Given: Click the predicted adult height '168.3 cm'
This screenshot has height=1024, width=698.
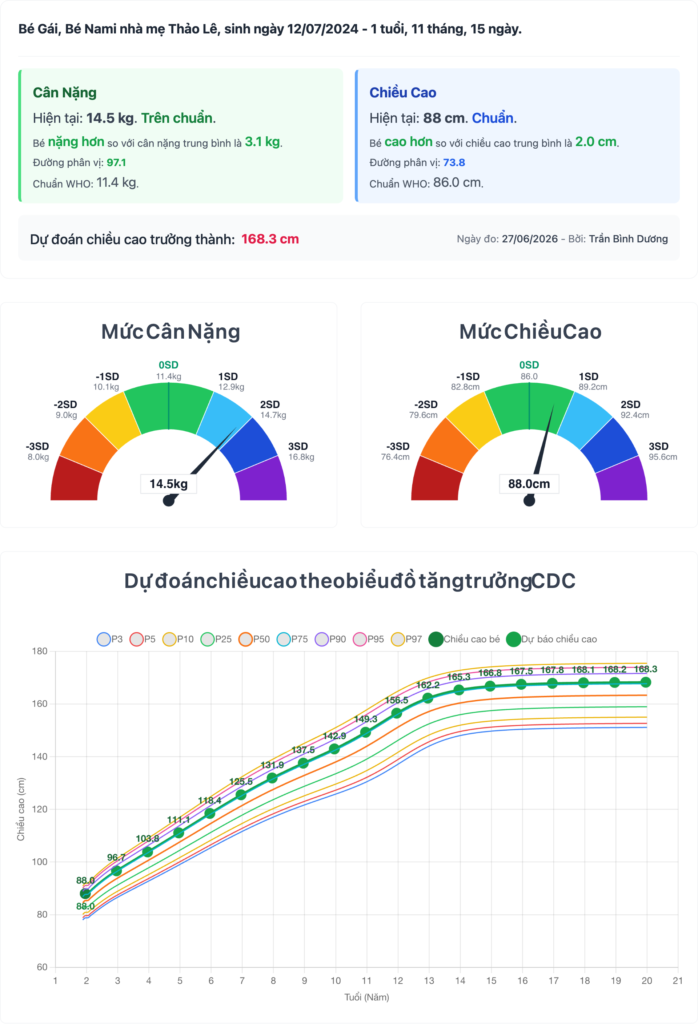Looking at the screenshot, I should pyautogui.click(x=270, y=239).
